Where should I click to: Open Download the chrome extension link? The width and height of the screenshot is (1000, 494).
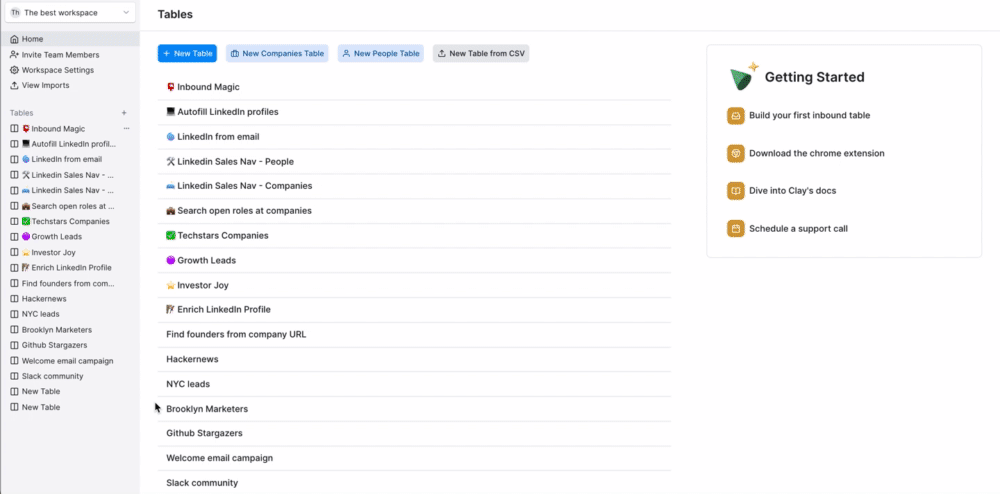click(x=816, y=153)
